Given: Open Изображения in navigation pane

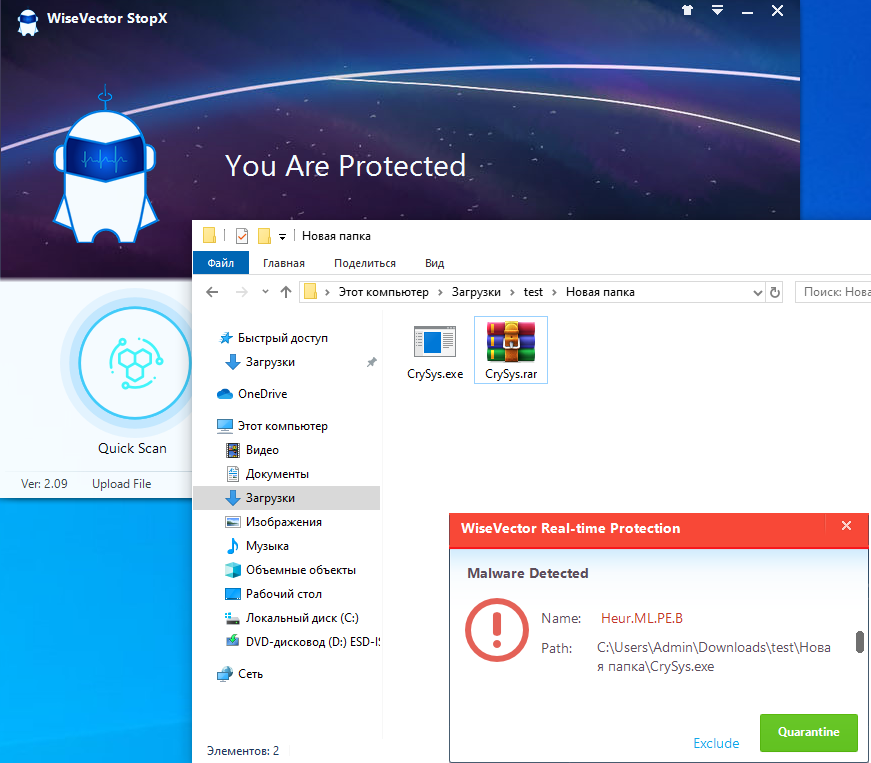Looking at the screenshot, I should point(284,522).
